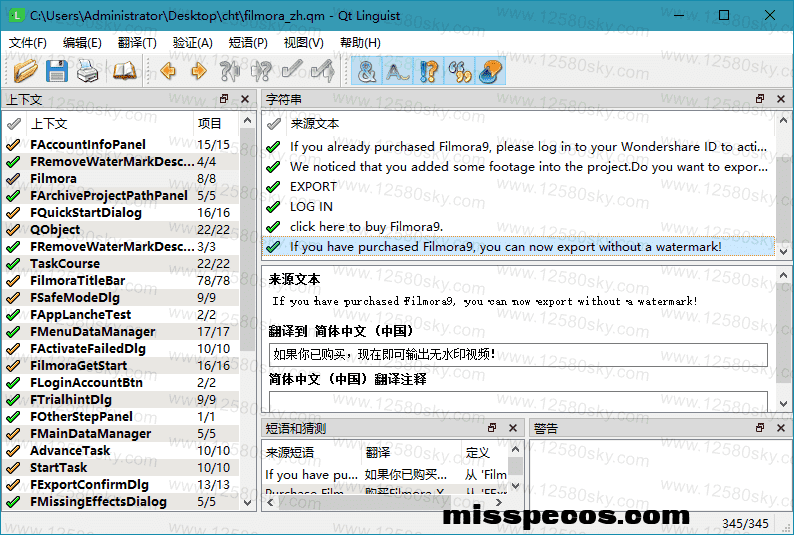The image size is (794, 535).
Task: Float the 字符串 panel
Action: [x=760, y=99]
